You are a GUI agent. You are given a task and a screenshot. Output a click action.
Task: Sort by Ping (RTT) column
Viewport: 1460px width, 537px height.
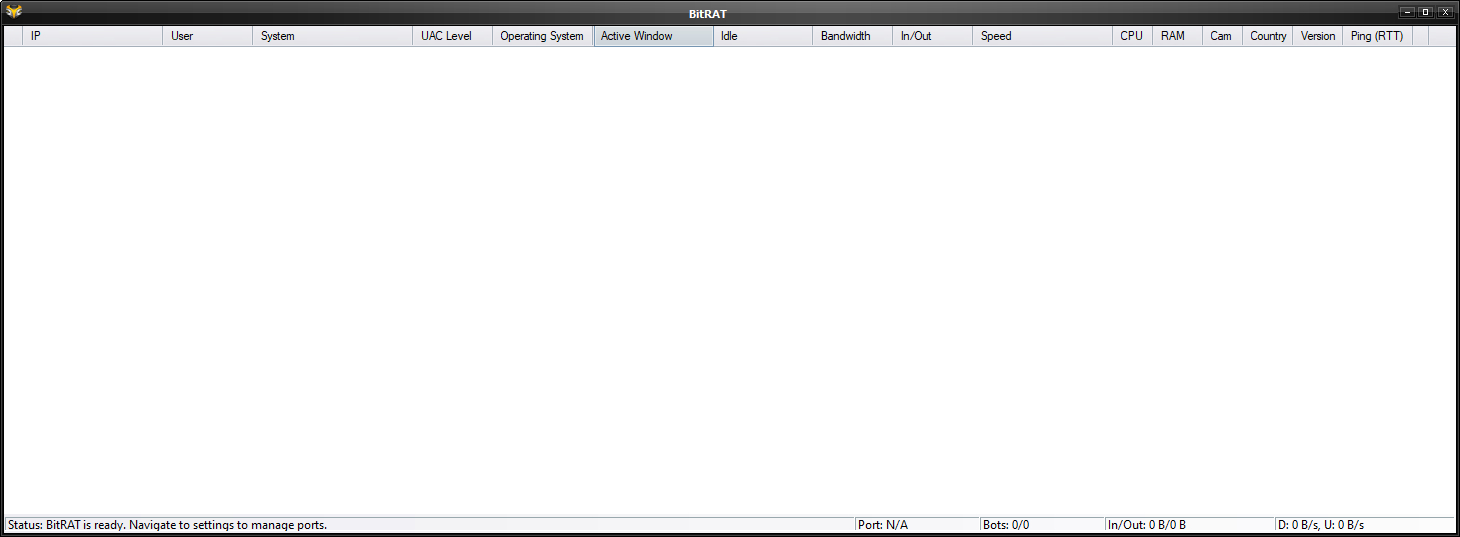tap(1377, 36)
